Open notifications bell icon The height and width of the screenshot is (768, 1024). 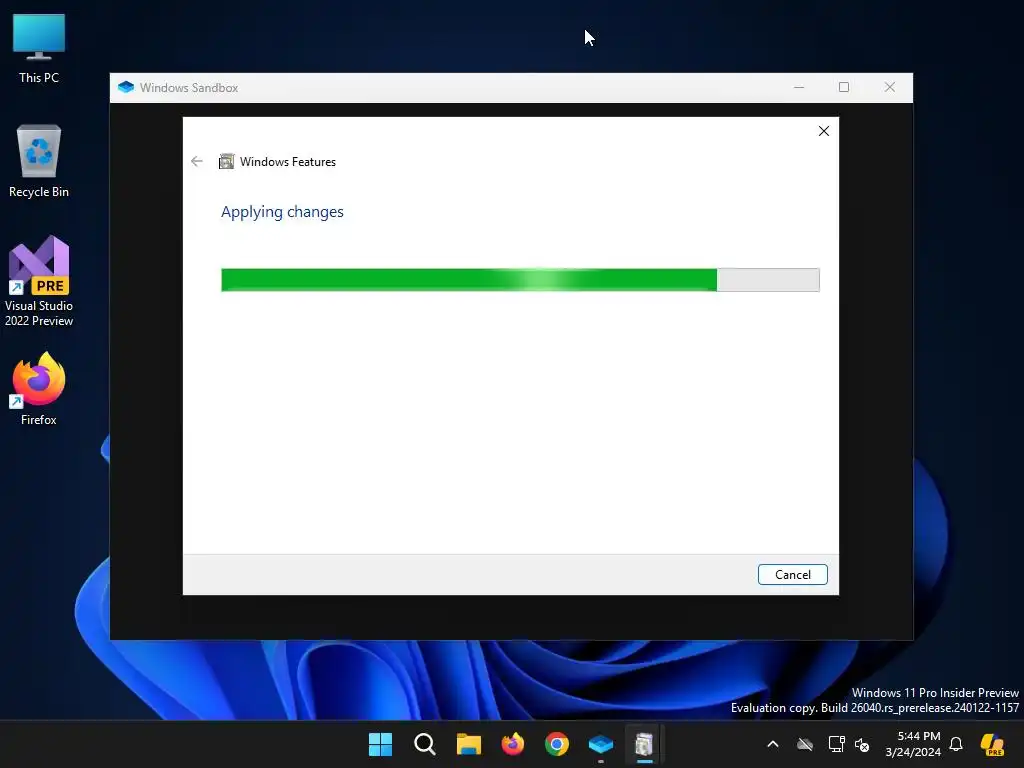click(956, 744)
